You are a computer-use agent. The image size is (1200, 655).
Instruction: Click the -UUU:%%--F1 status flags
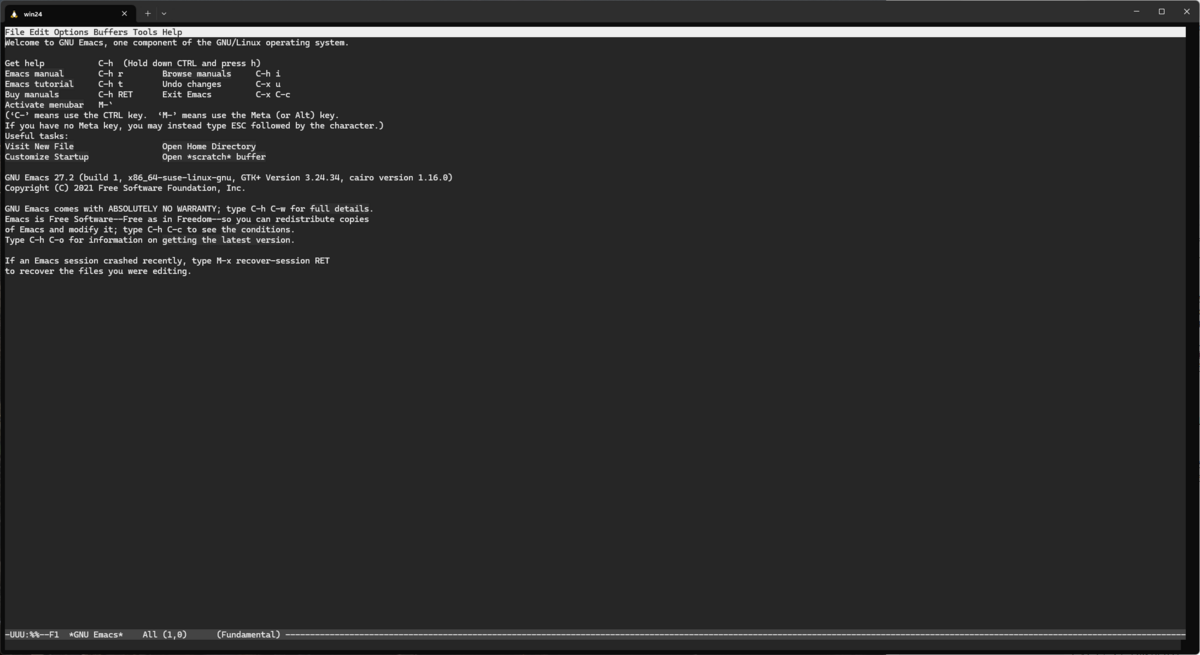(x=32, y=635)
